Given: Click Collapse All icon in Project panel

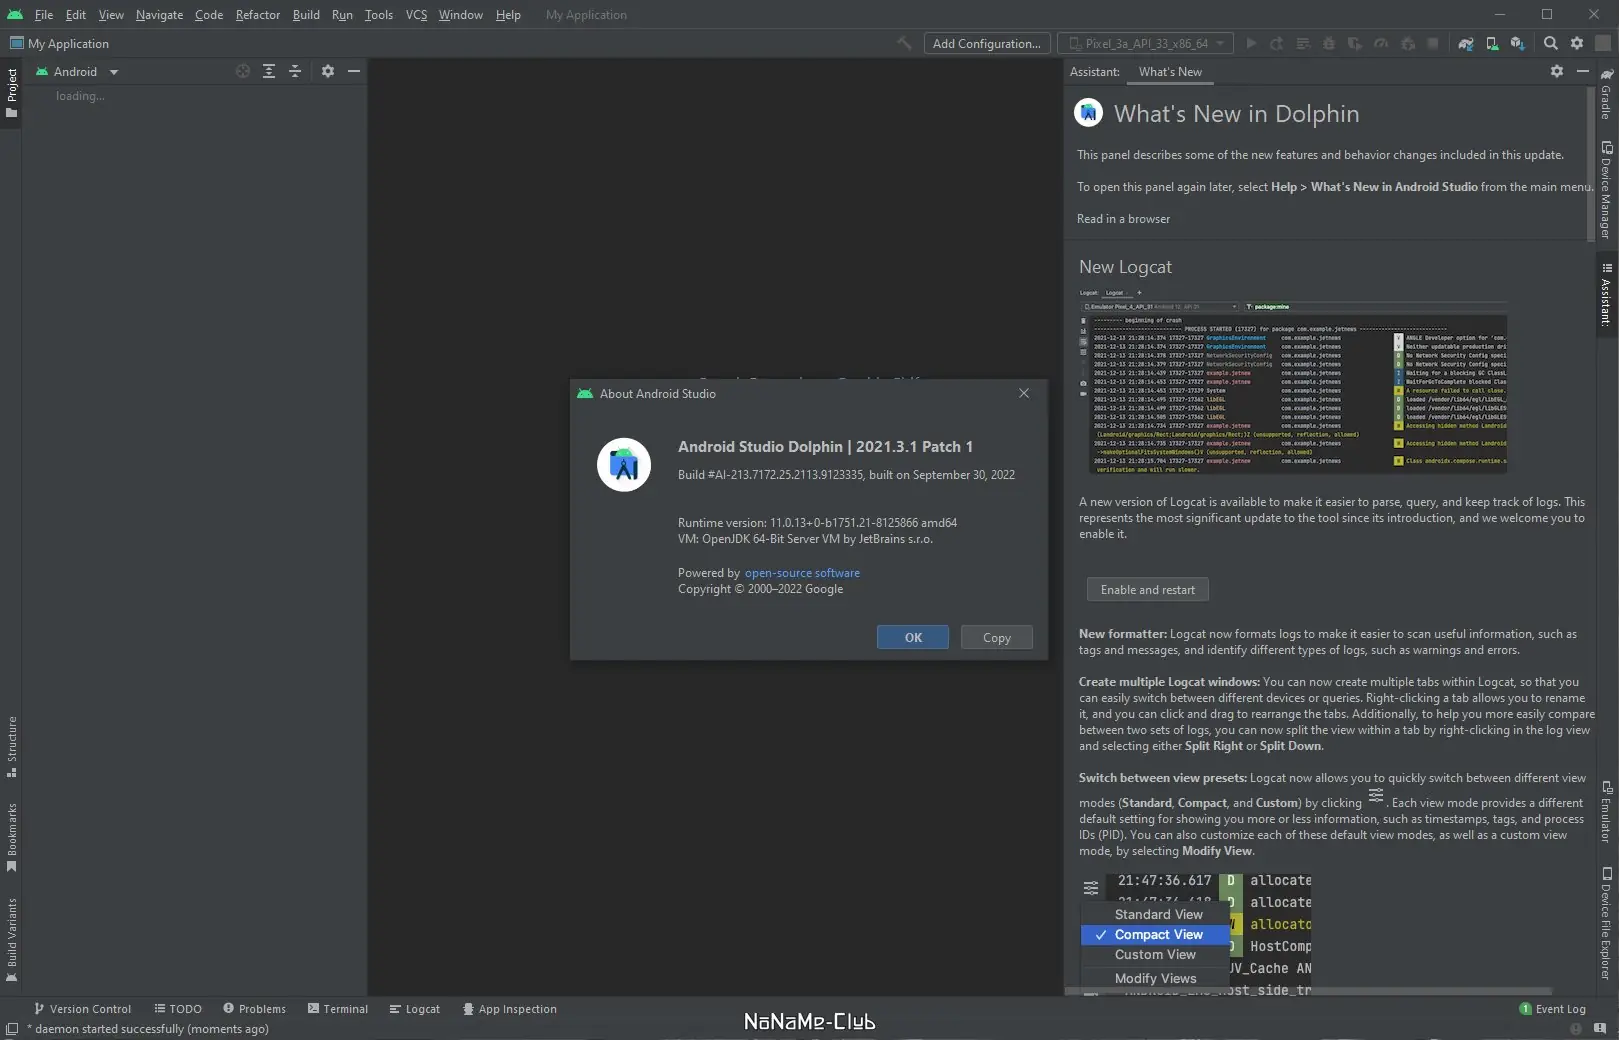Looking at the screenshot, I should pyautogui.click(x=295, y=72).
